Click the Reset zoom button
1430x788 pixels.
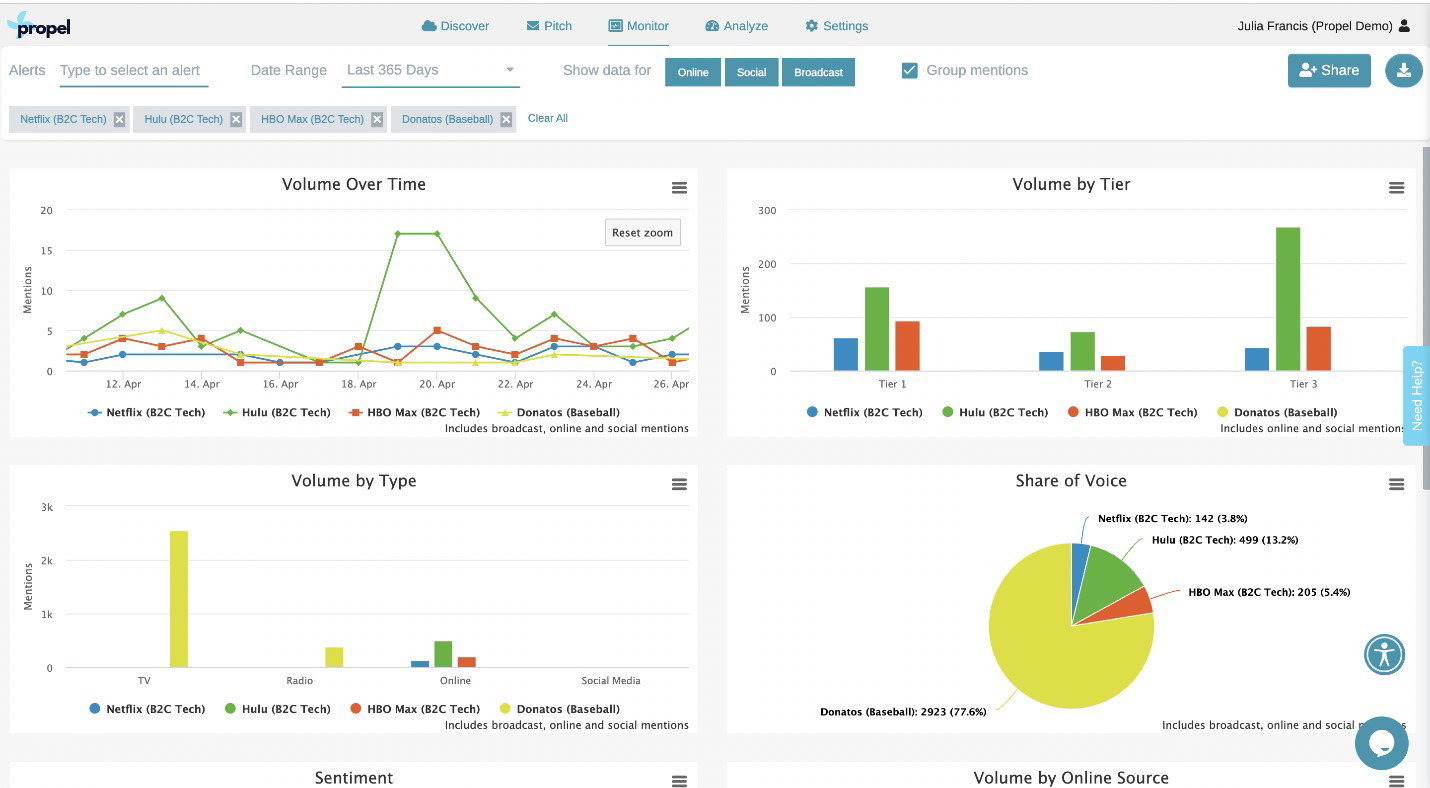(x=642, y=233)
